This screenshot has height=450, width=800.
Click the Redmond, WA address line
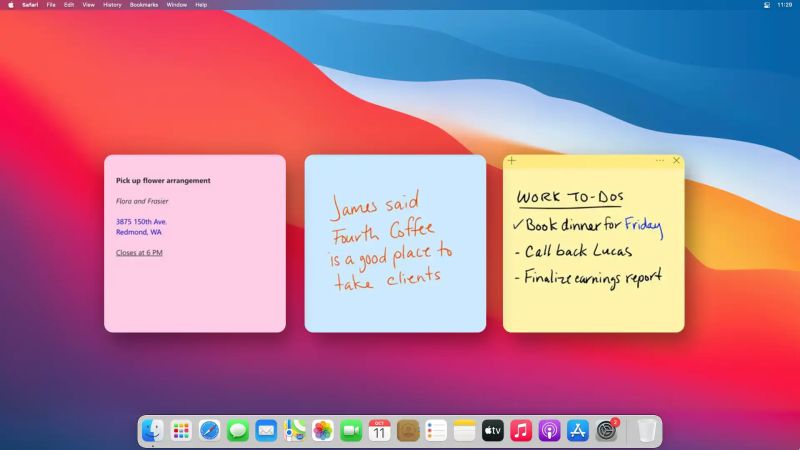[x=139, y=232]
